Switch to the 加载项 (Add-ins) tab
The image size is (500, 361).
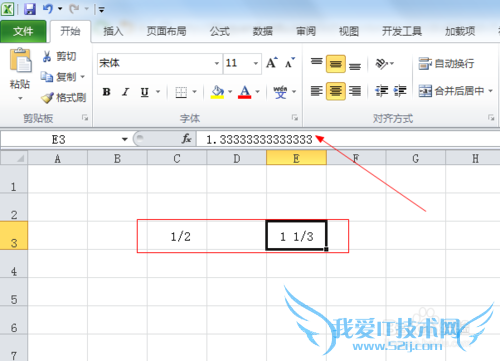click(x=460, y=31)
